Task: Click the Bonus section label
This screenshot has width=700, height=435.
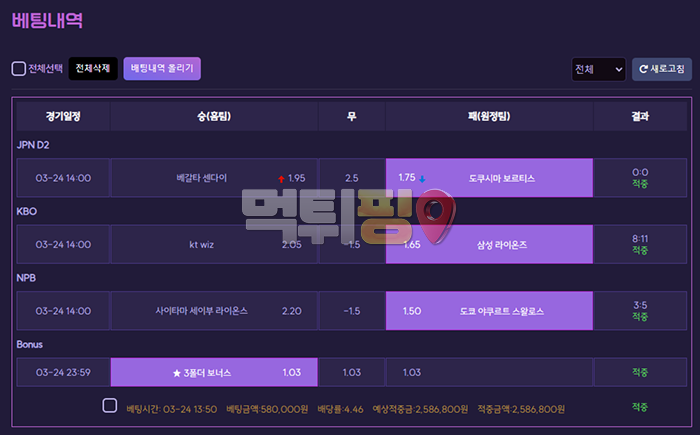Action: (30, 344)
